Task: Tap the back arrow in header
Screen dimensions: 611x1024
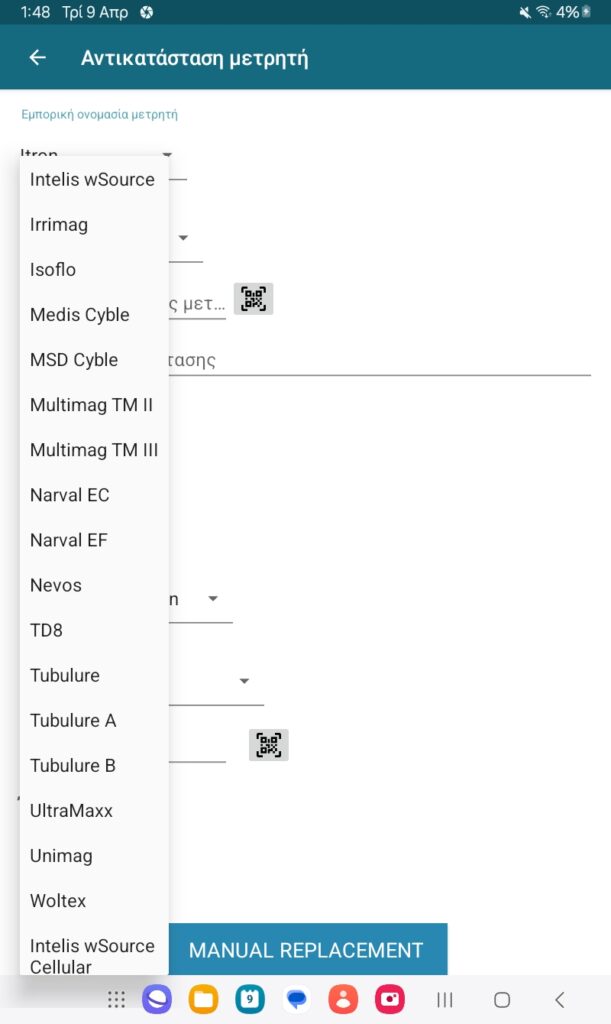Action: coord(38,57)
